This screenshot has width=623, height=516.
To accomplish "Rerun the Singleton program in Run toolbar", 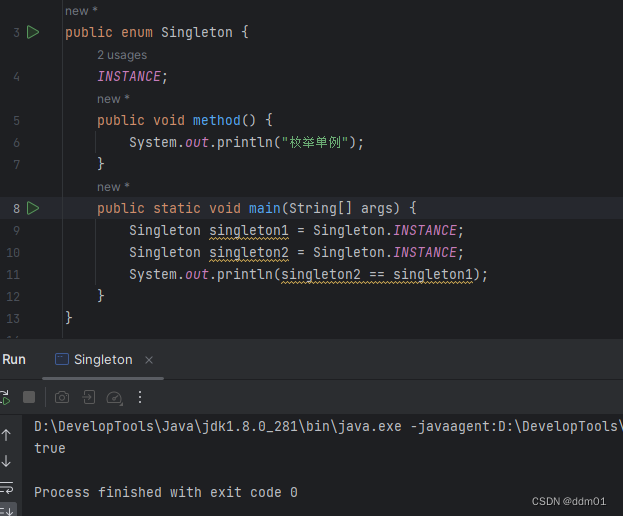I will point(5,397).
